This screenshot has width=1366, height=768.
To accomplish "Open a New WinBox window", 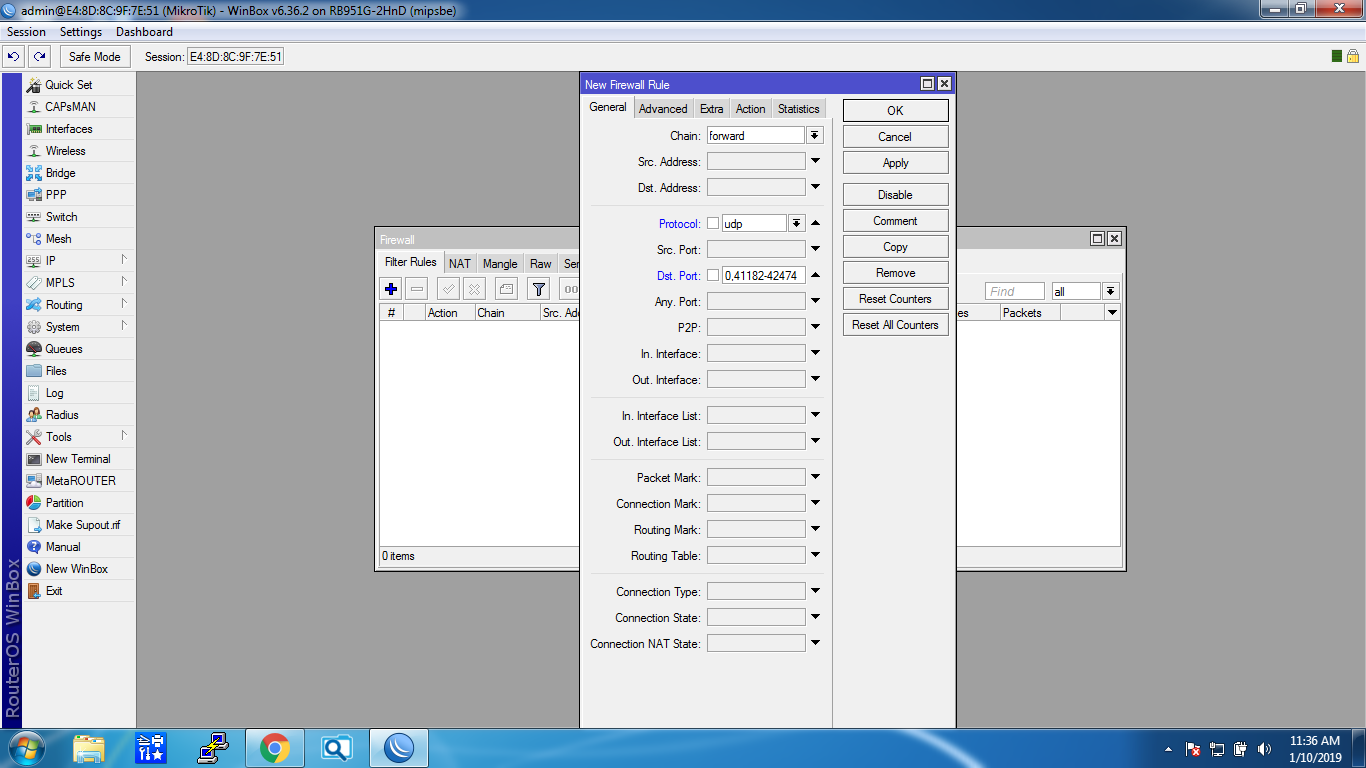I will [x=78, y=569].
